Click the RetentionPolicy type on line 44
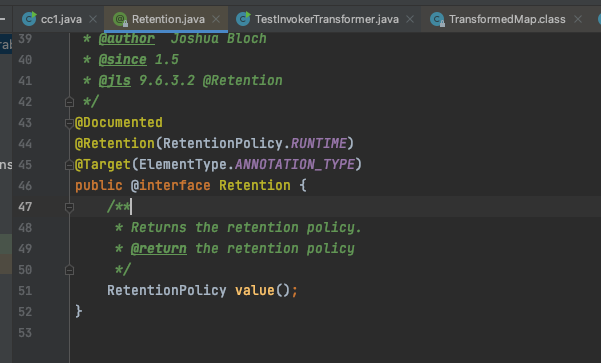This screenshot has height=363, width=601. [x=223, y=143]
